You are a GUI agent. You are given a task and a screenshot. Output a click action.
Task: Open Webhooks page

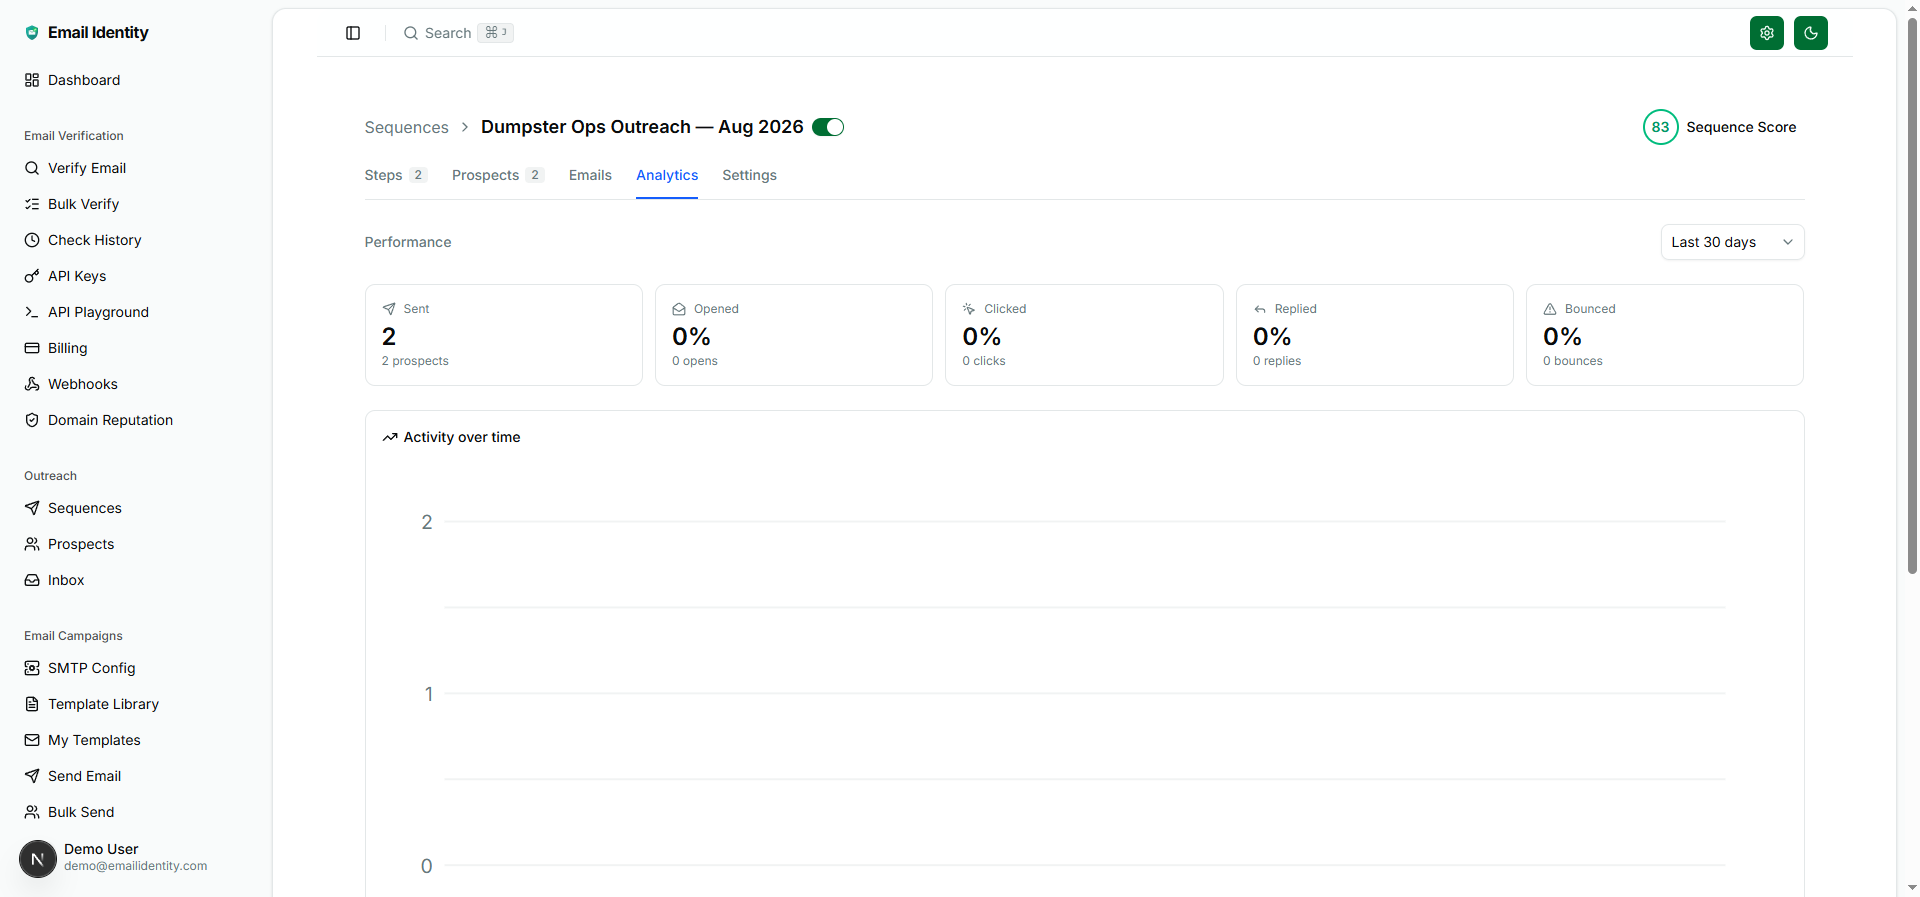point(71,384)
